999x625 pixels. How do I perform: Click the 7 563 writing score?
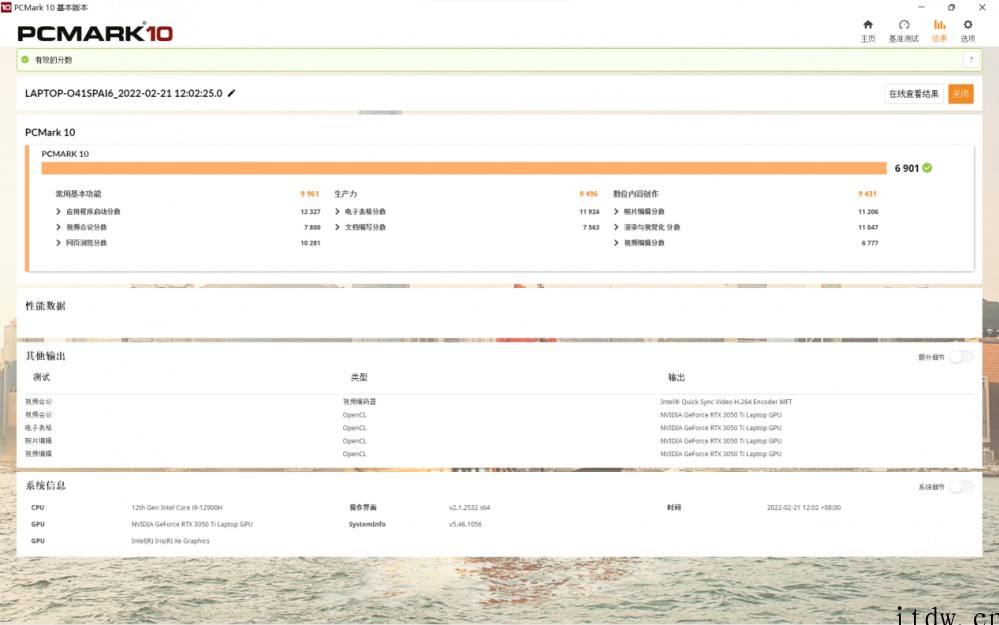[591, 227]
